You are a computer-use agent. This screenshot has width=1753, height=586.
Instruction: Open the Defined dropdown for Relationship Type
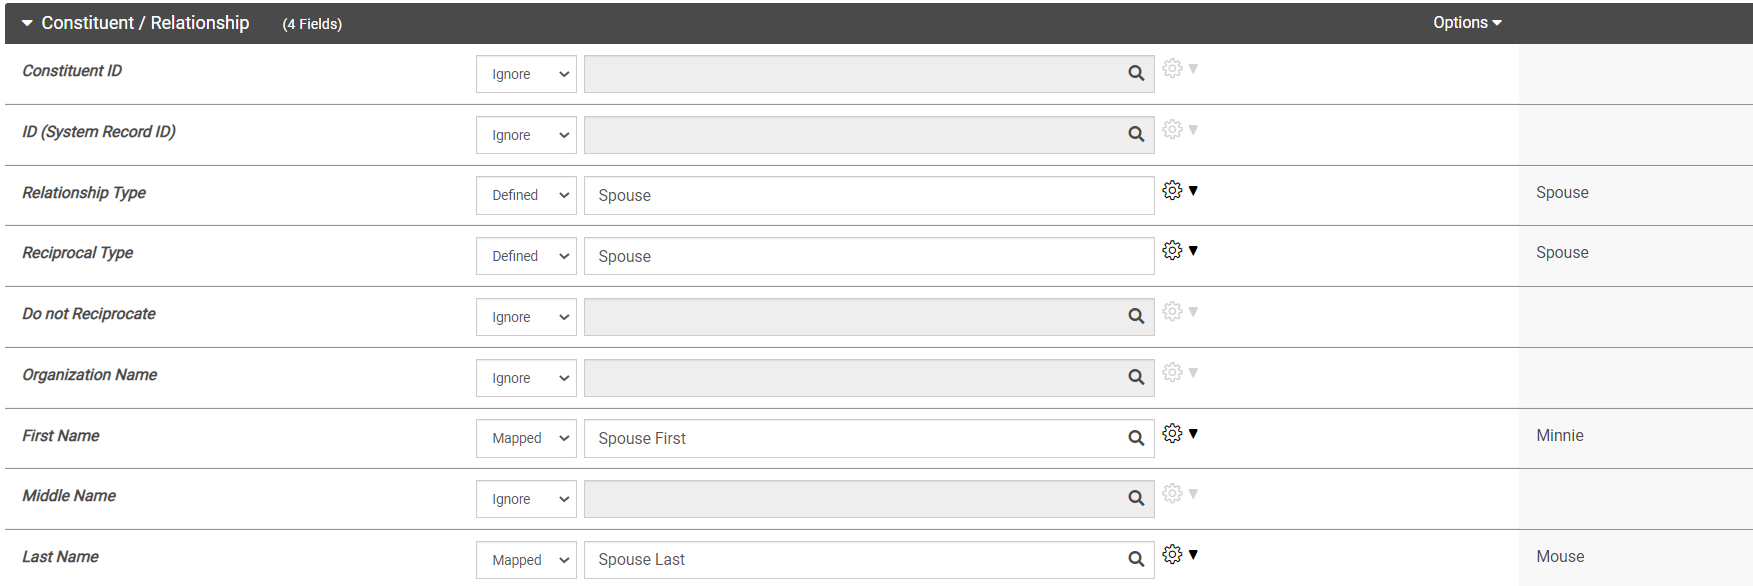click(525, 195)
